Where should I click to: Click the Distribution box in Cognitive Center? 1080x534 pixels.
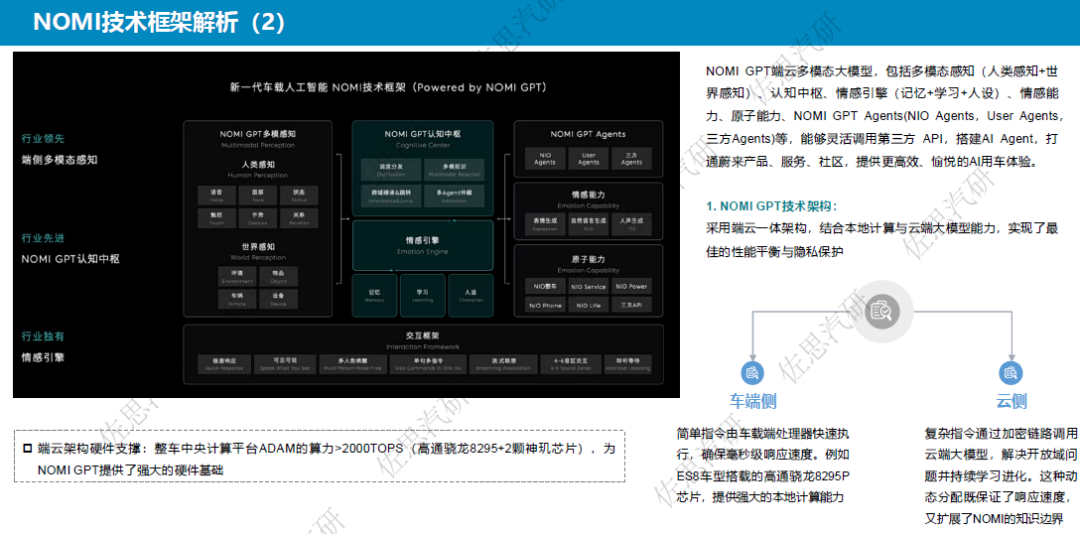(x=391, y=170)
